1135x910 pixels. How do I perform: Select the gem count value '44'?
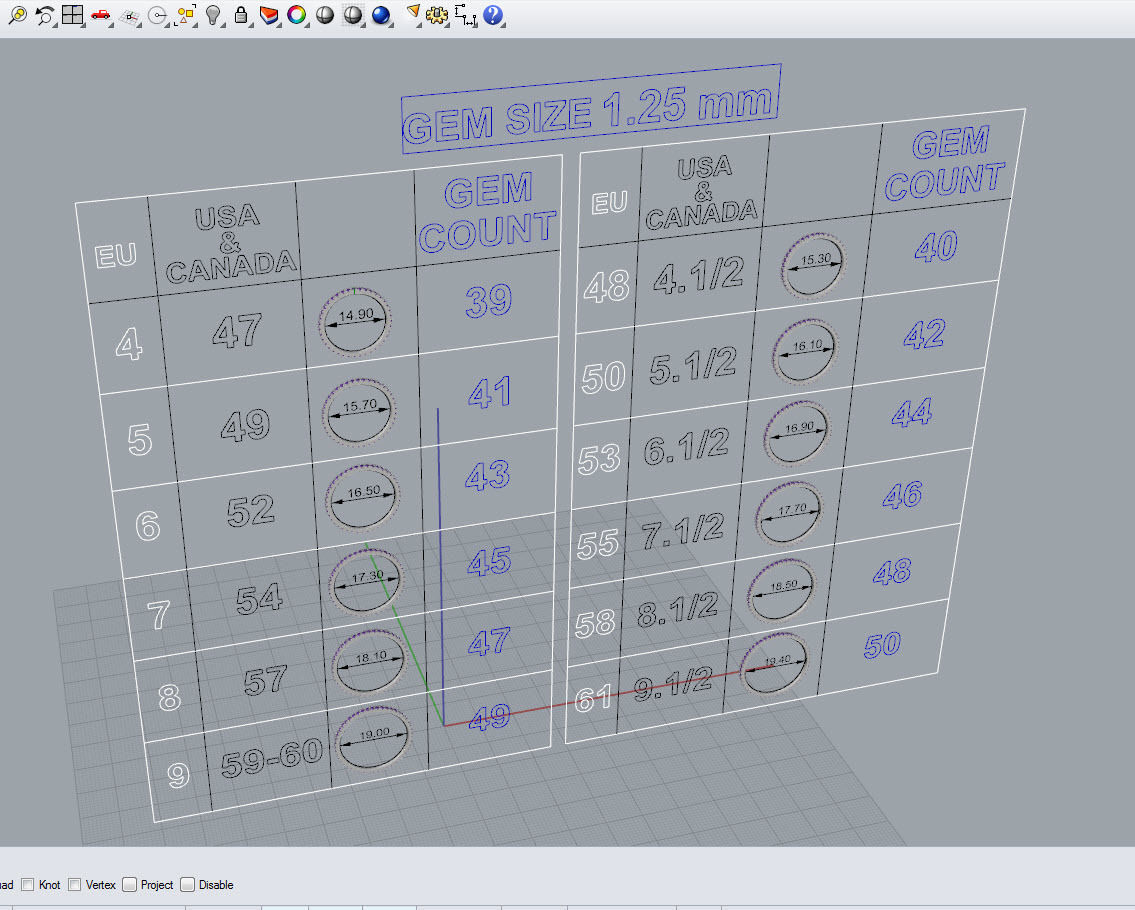coord(912,413)
